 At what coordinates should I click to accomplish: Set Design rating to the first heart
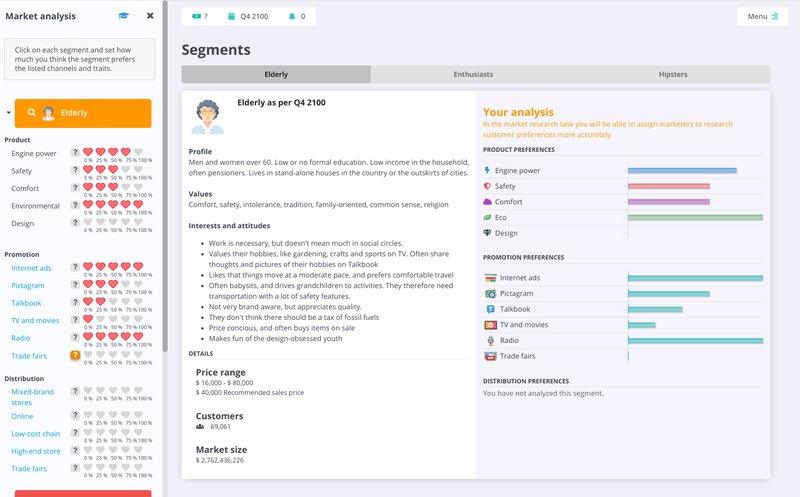point(88,222)
